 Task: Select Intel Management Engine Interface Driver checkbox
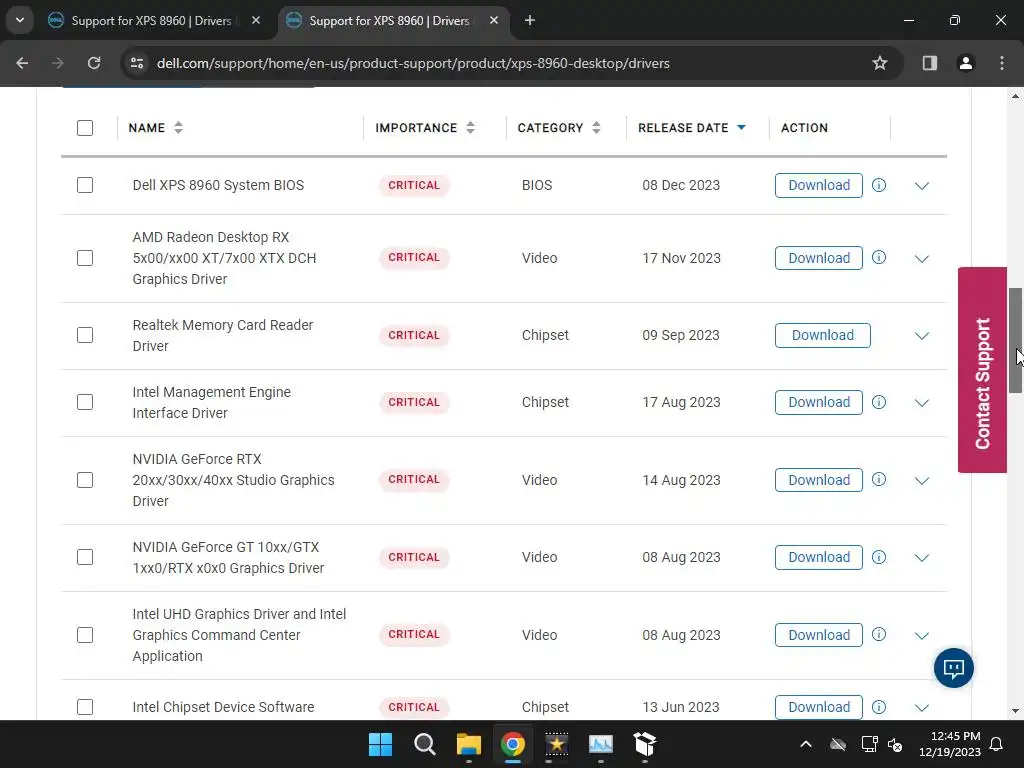coord(85,402)
